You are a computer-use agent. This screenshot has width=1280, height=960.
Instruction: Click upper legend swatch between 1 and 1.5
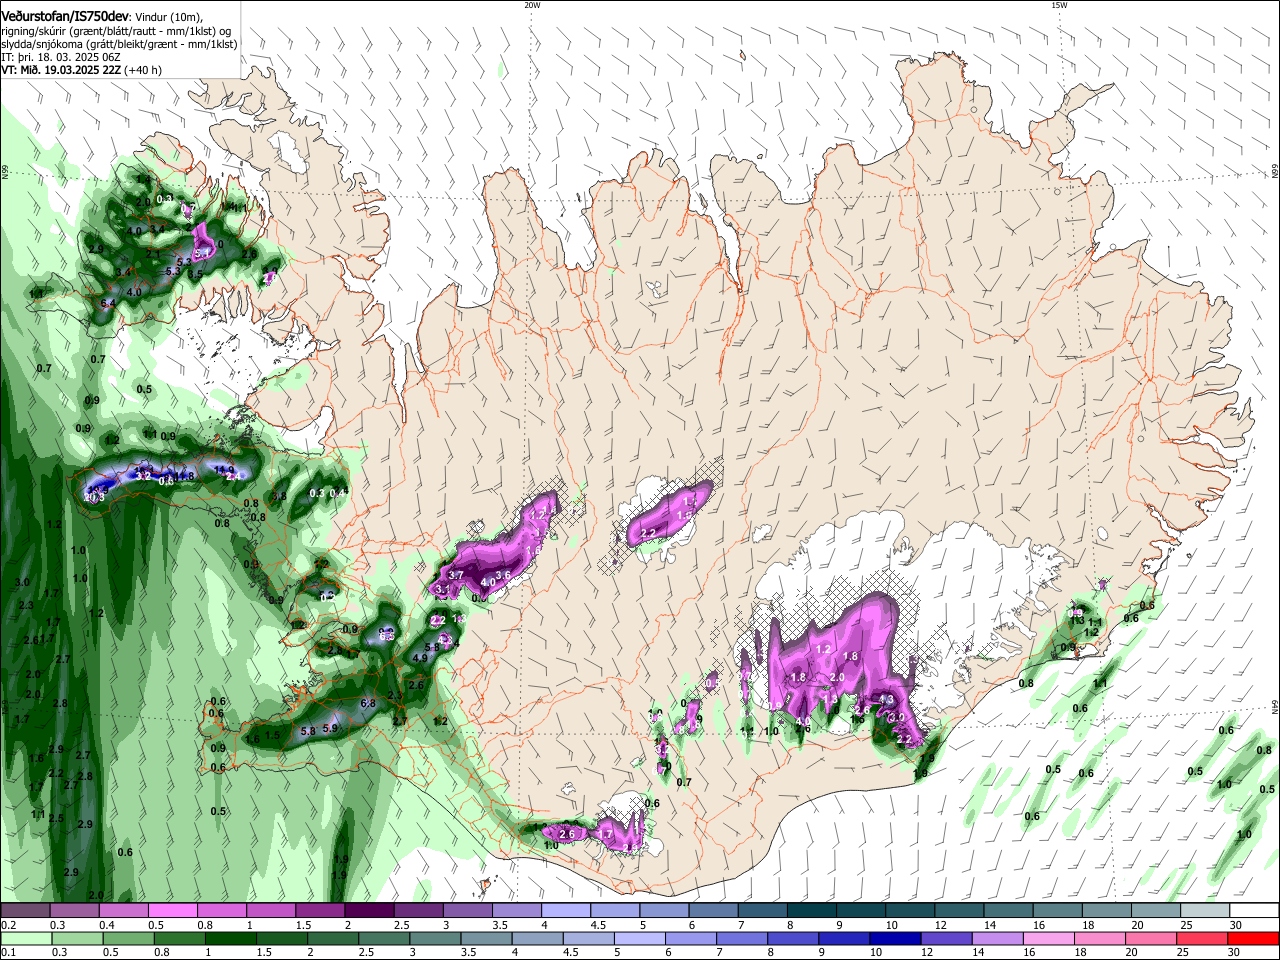(x=271, y=910)
